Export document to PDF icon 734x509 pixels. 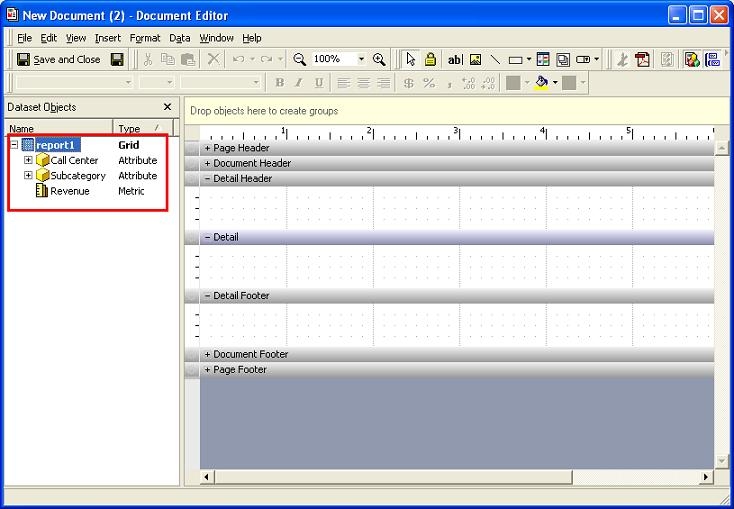pos(643,60)
